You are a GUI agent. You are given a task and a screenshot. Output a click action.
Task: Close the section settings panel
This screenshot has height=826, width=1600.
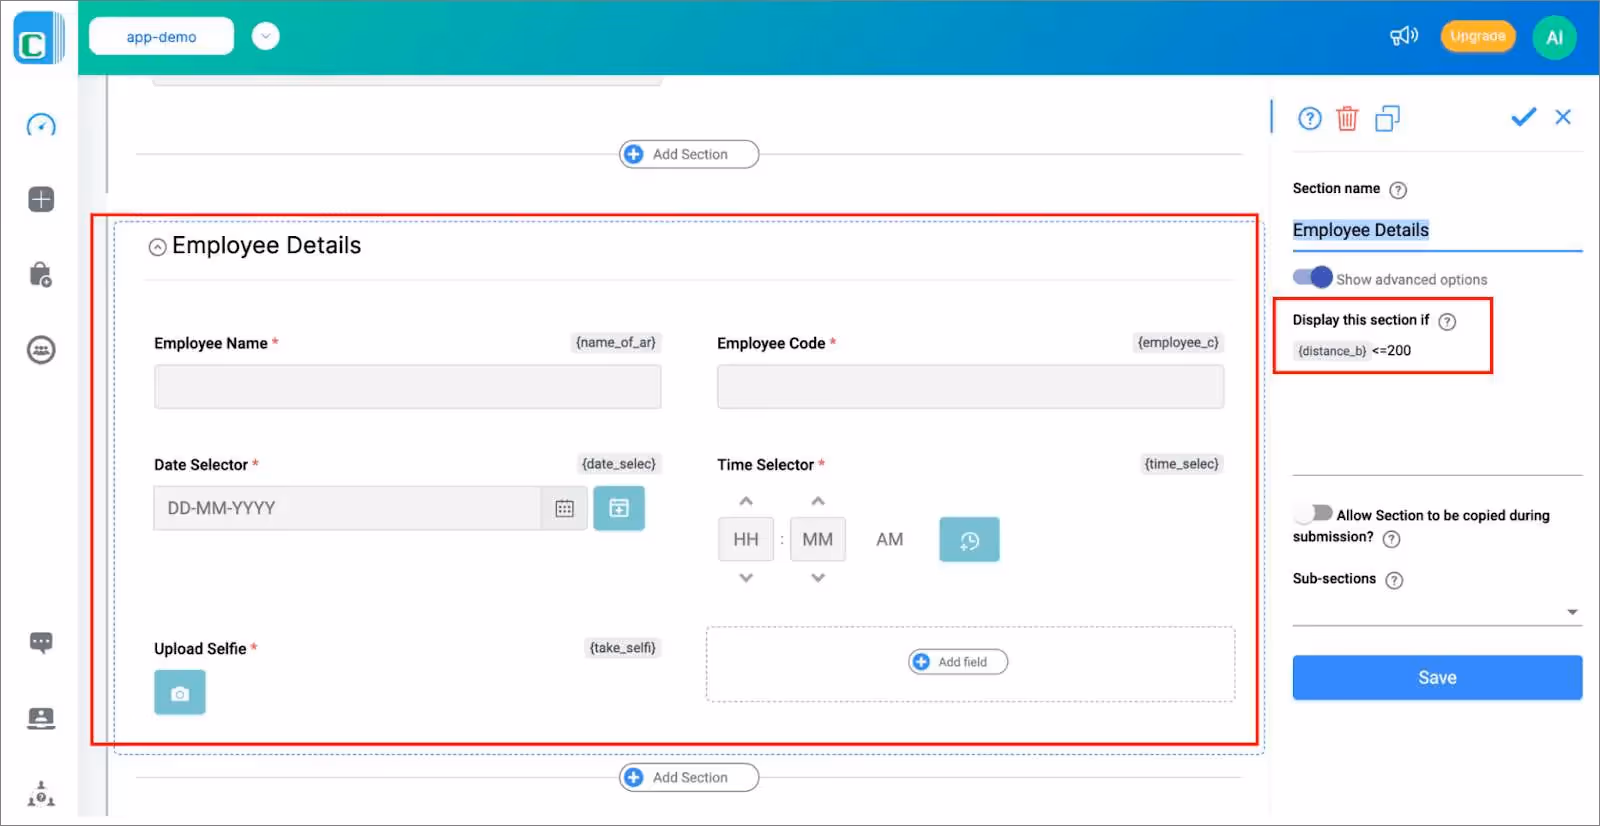1563,117
